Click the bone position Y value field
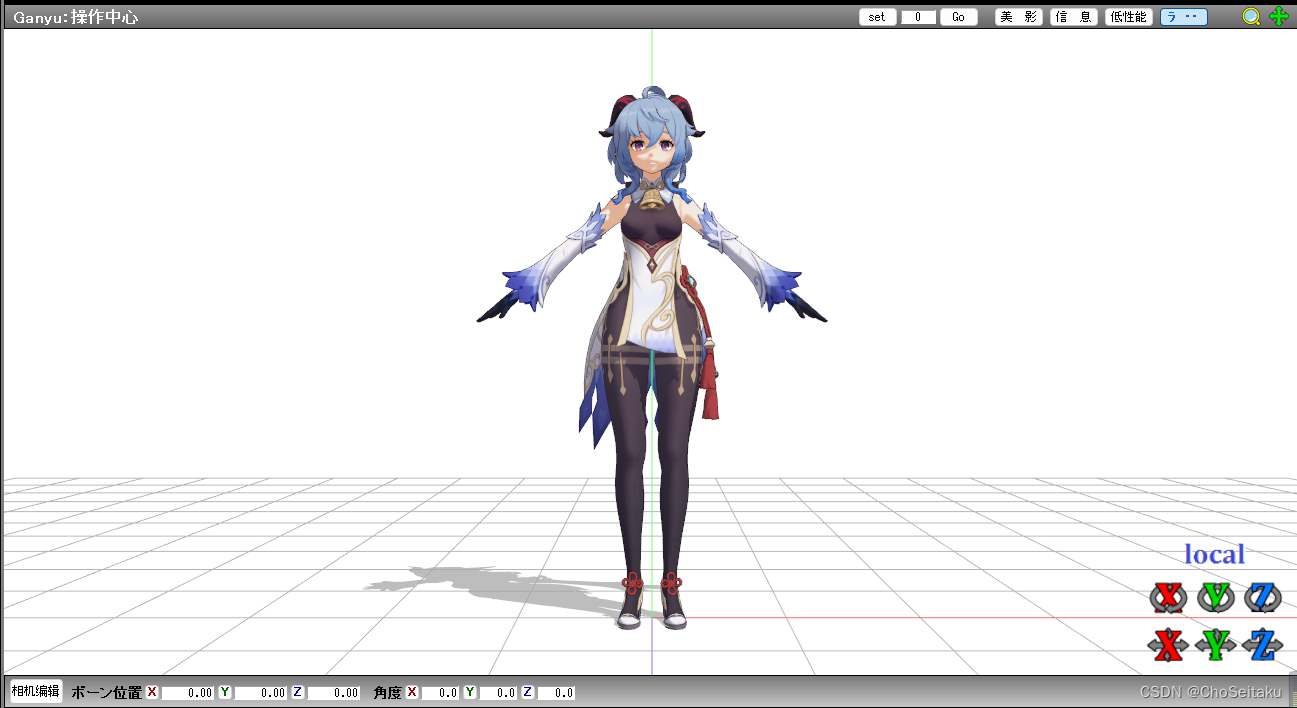The width and height of the screenshot is (1297, 708). click(x=260, y=692)
